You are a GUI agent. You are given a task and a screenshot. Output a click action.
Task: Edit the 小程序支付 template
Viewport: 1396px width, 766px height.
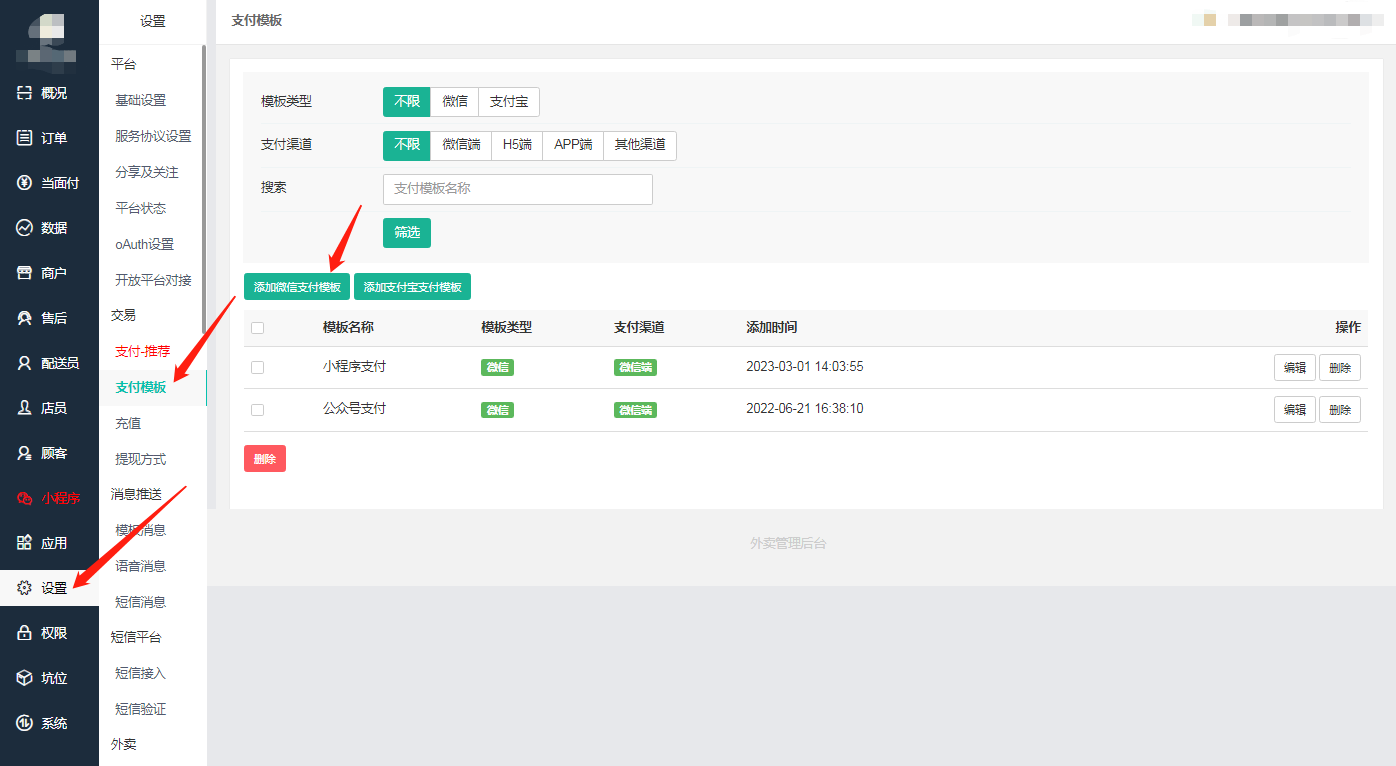pyautogui.click(x=1295, y=368)
